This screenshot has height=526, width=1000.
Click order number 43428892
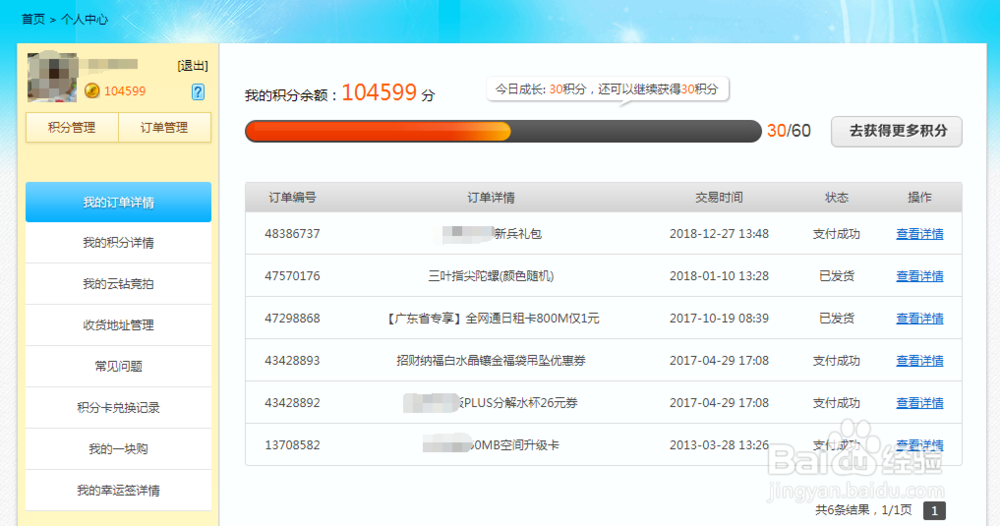coord(292,403)
